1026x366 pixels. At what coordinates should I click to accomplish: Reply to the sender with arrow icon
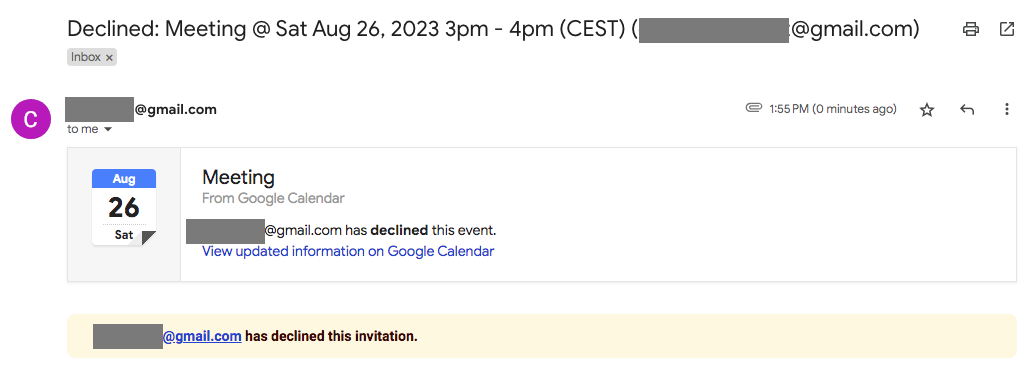[966, 110]
